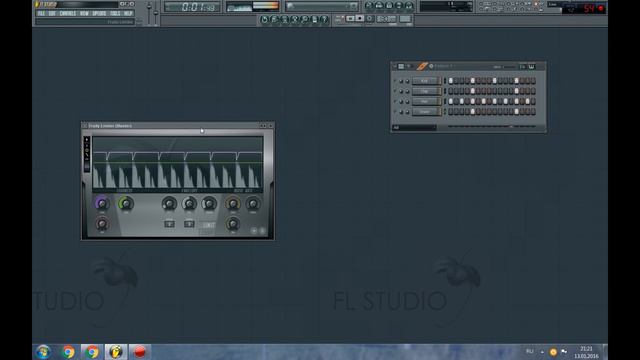The height and width of the screenshot is (360, 640).
Task: Click the purple loudness gain knob
Action: coord(102,203)
